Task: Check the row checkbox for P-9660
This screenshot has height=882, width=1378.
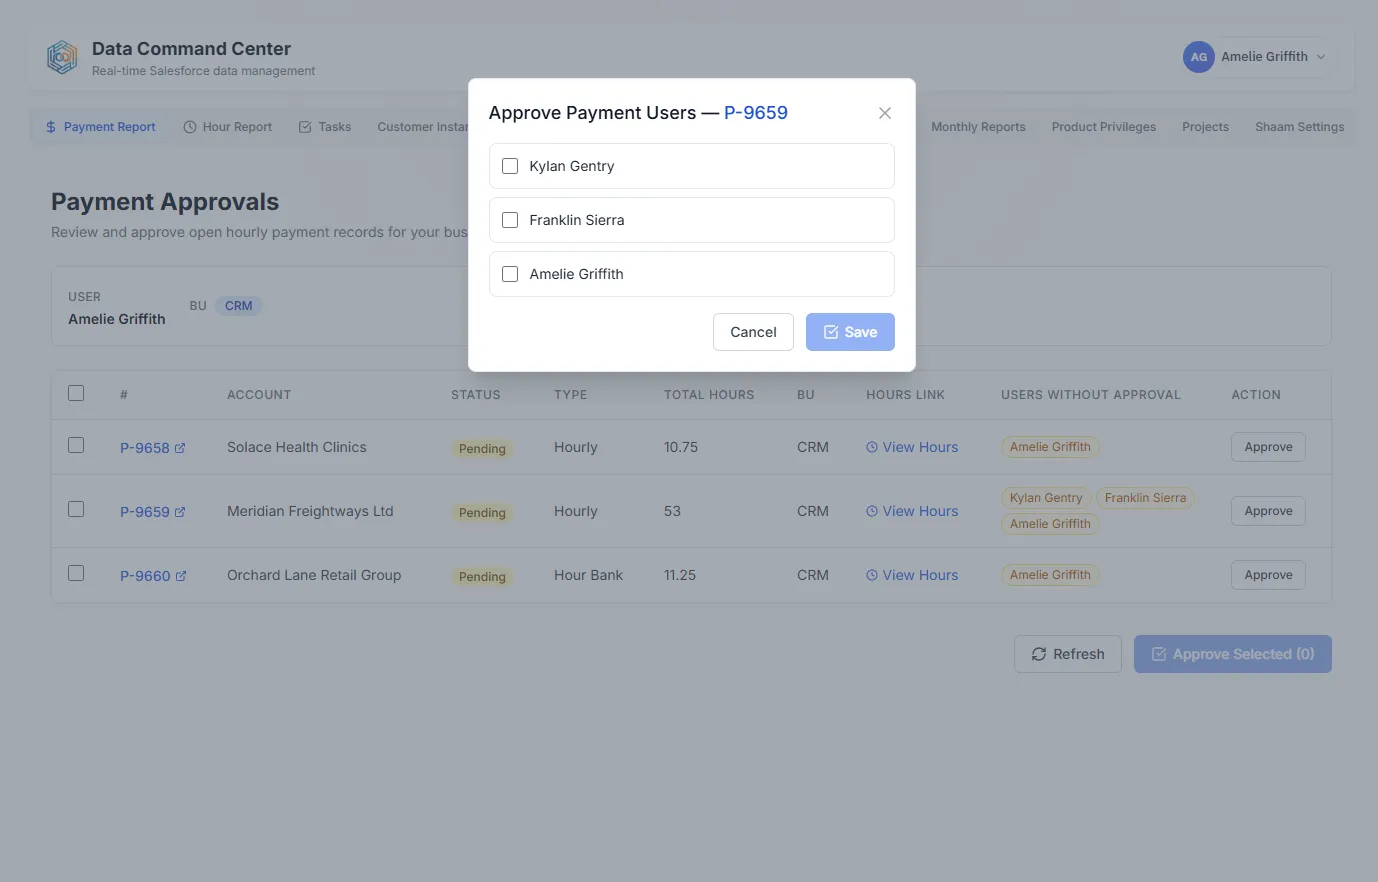Action: pos(76,573)
